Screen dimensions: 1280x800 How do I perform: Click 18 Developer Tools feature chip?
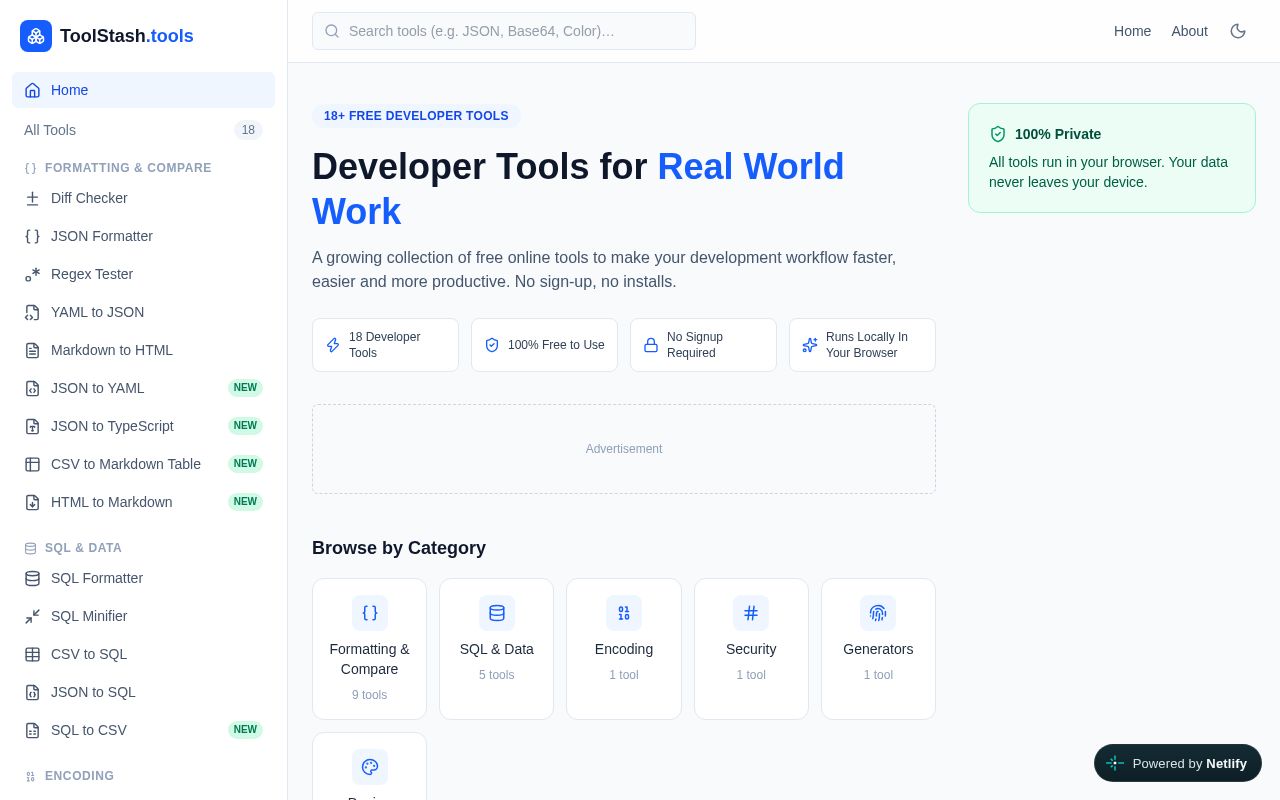[385, 345]
